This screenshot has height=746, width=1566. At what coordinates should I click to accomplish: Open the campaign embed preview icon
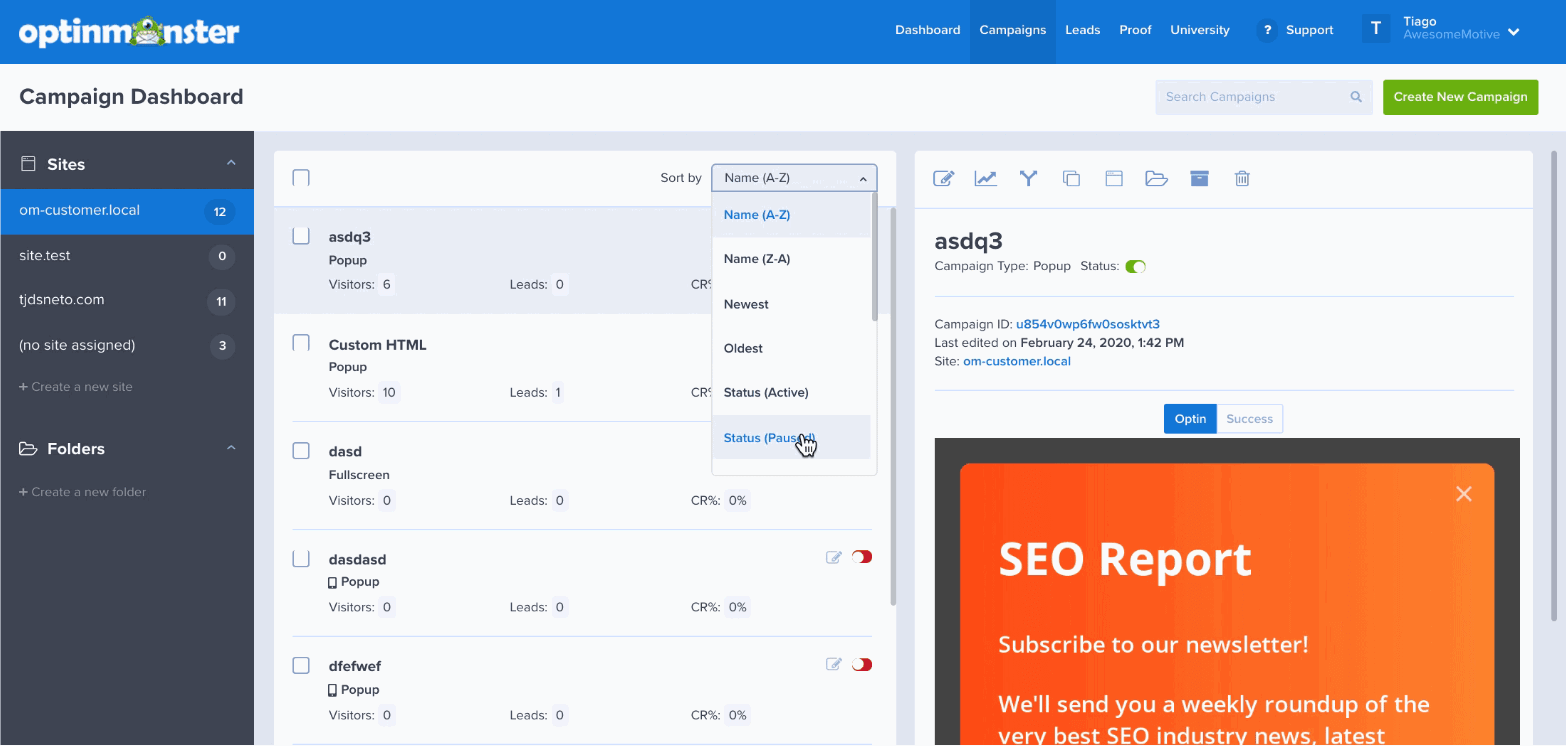point(1114,178)
